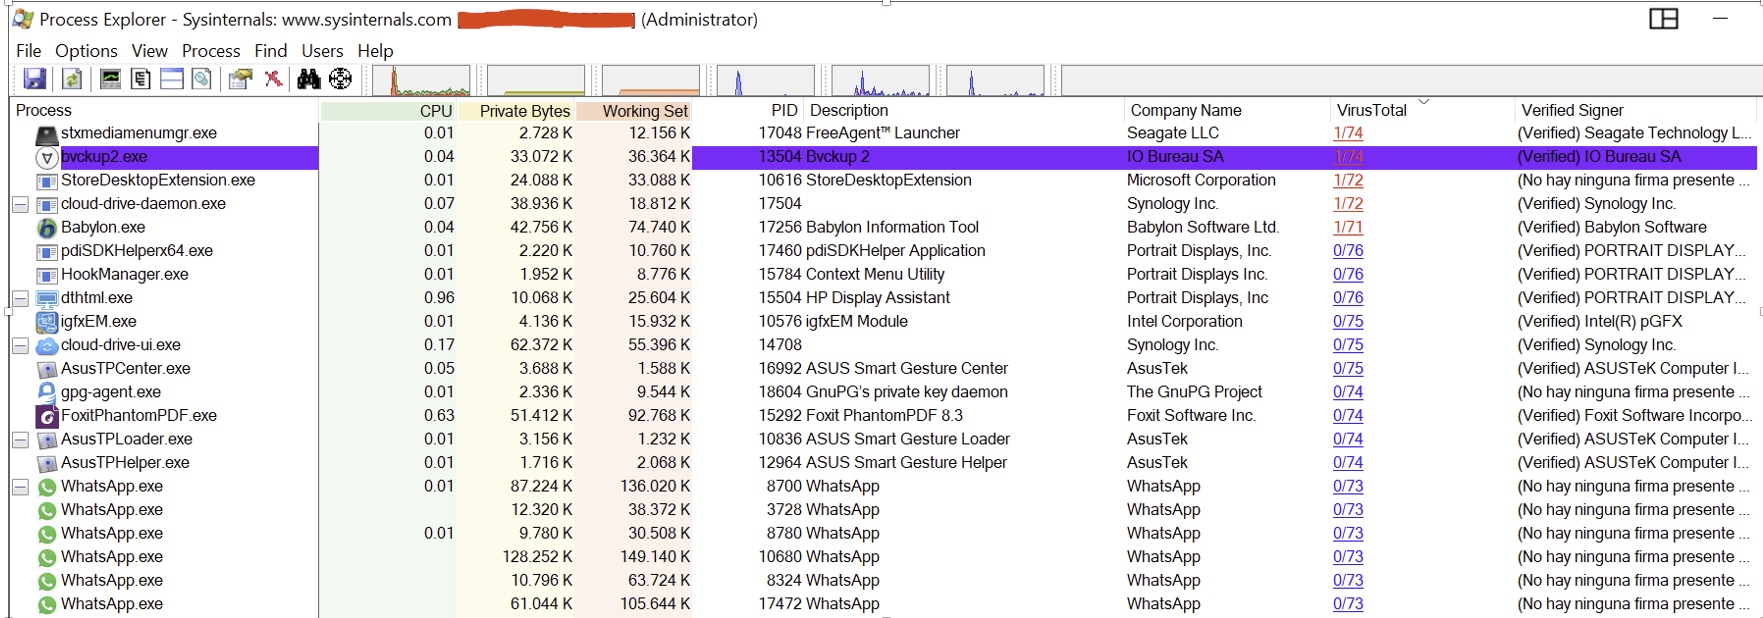Click 'Intel Corporation' company name cell
This screenshot has height=618, width=1763.
1185,321
